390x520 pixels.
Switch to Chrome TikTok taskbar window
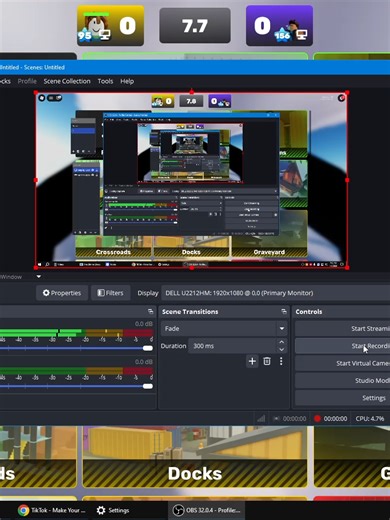(52, 510)
